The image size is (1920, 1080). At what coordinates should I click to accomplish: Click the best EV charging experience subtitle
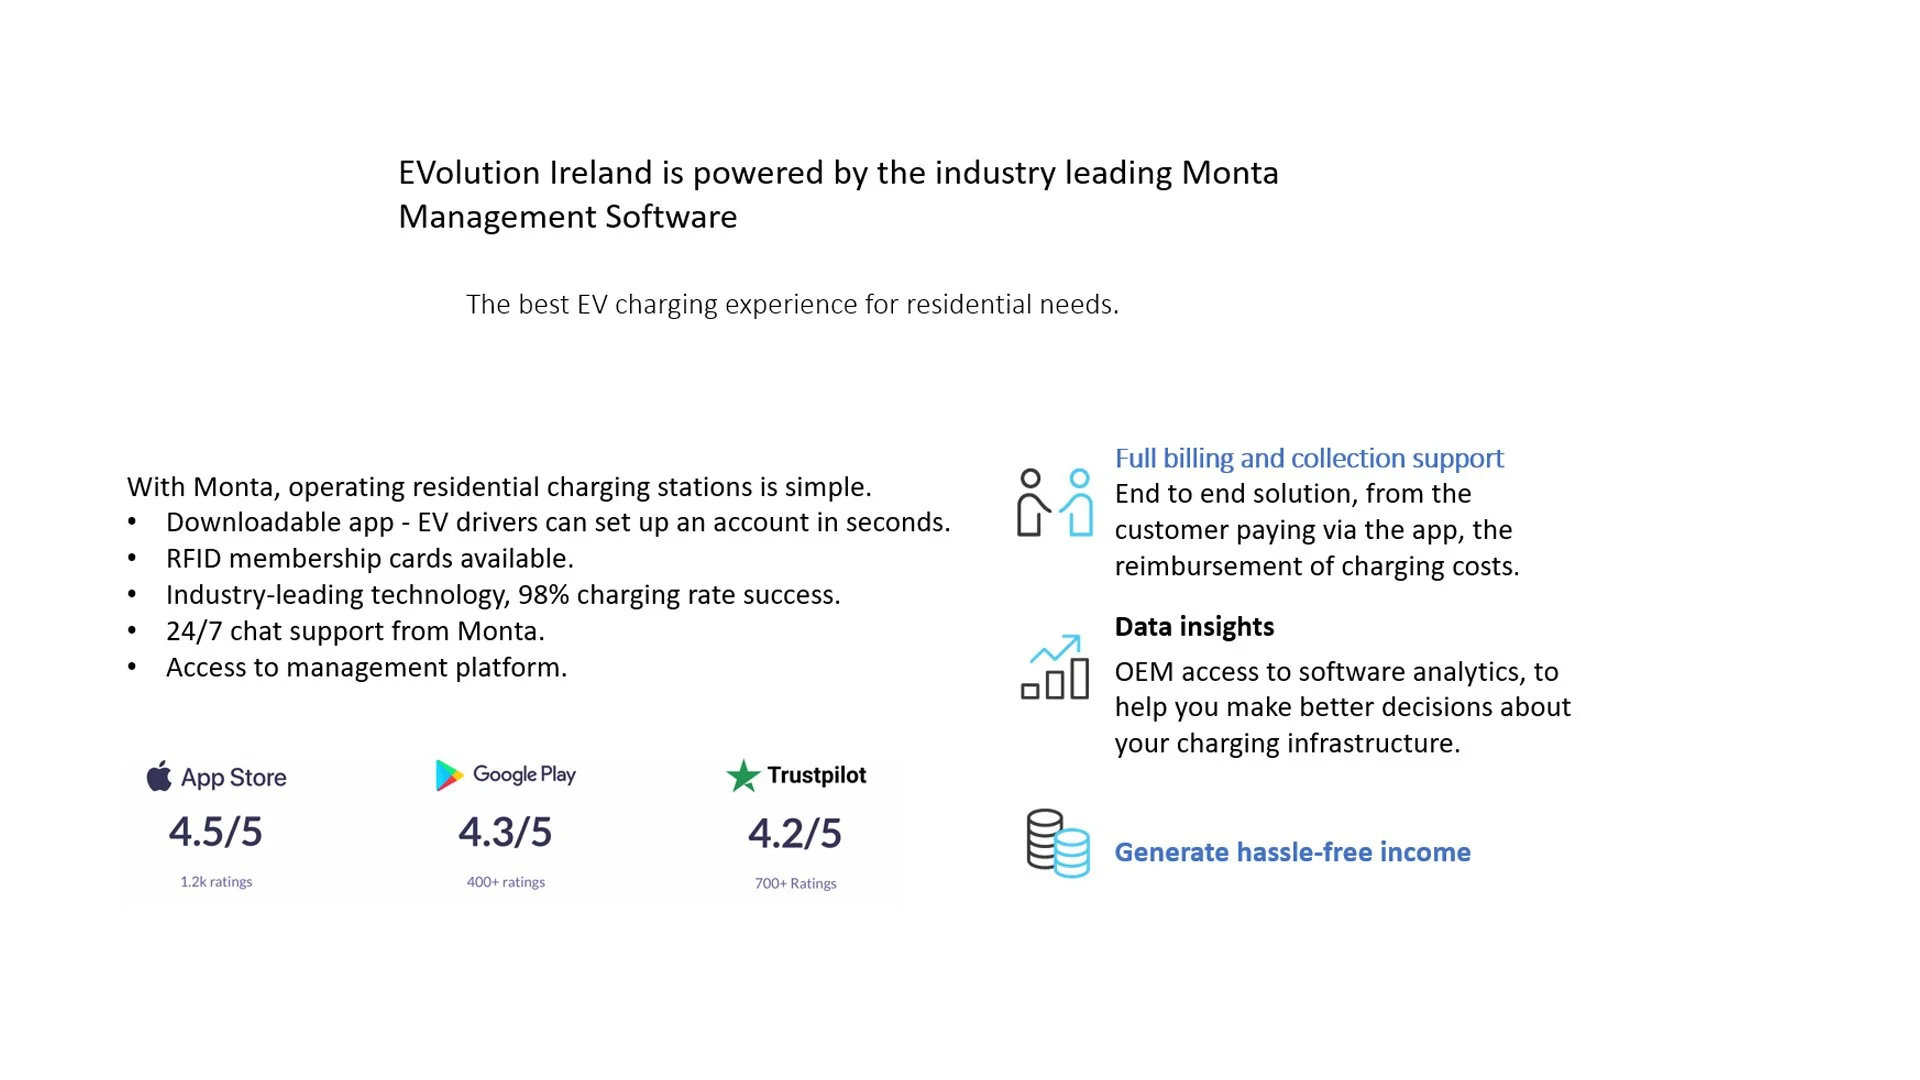pyautogui.click(x=792, y=304)
